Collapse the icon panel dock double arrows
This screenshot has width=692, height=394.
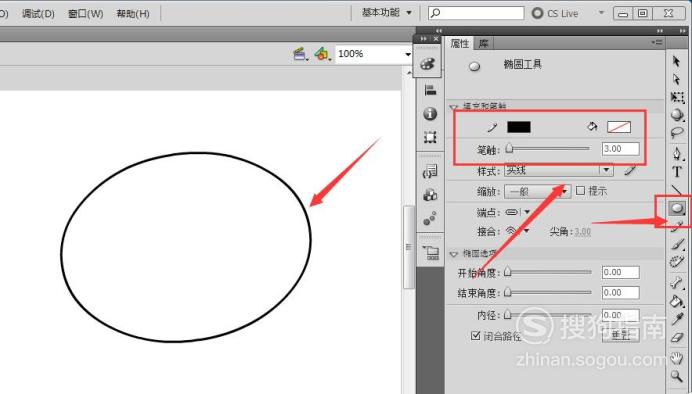pyautogui.click(x=424, y=39)
